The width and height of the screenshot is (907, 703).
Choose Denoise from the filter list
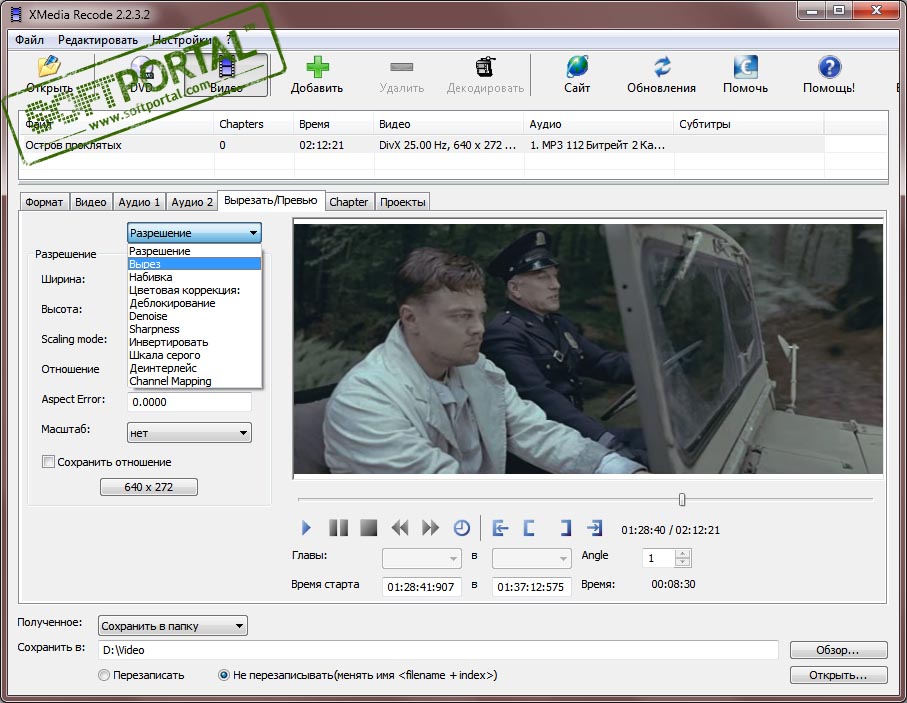click(x=194, y=316)
